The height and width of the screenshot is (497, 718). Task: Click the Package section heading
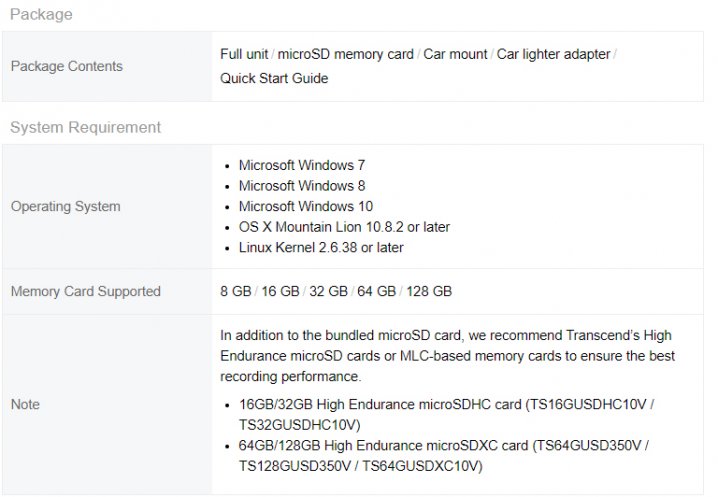tap(41, 15)
